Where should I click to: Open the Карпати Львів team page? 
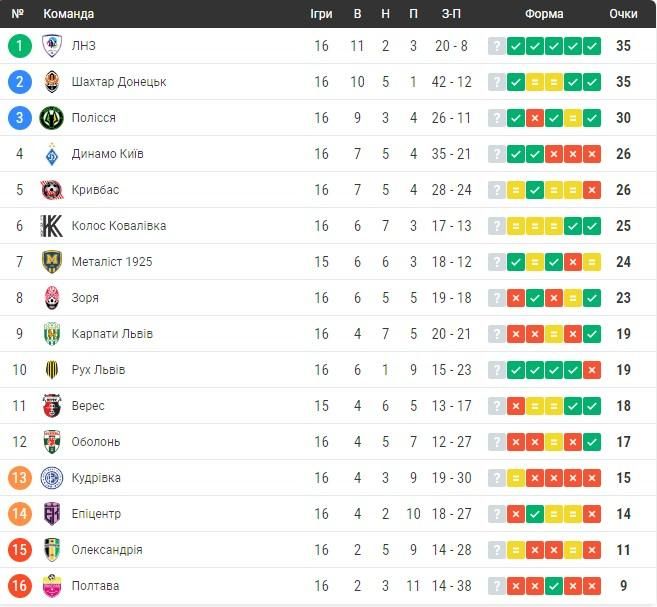point(112,334)
